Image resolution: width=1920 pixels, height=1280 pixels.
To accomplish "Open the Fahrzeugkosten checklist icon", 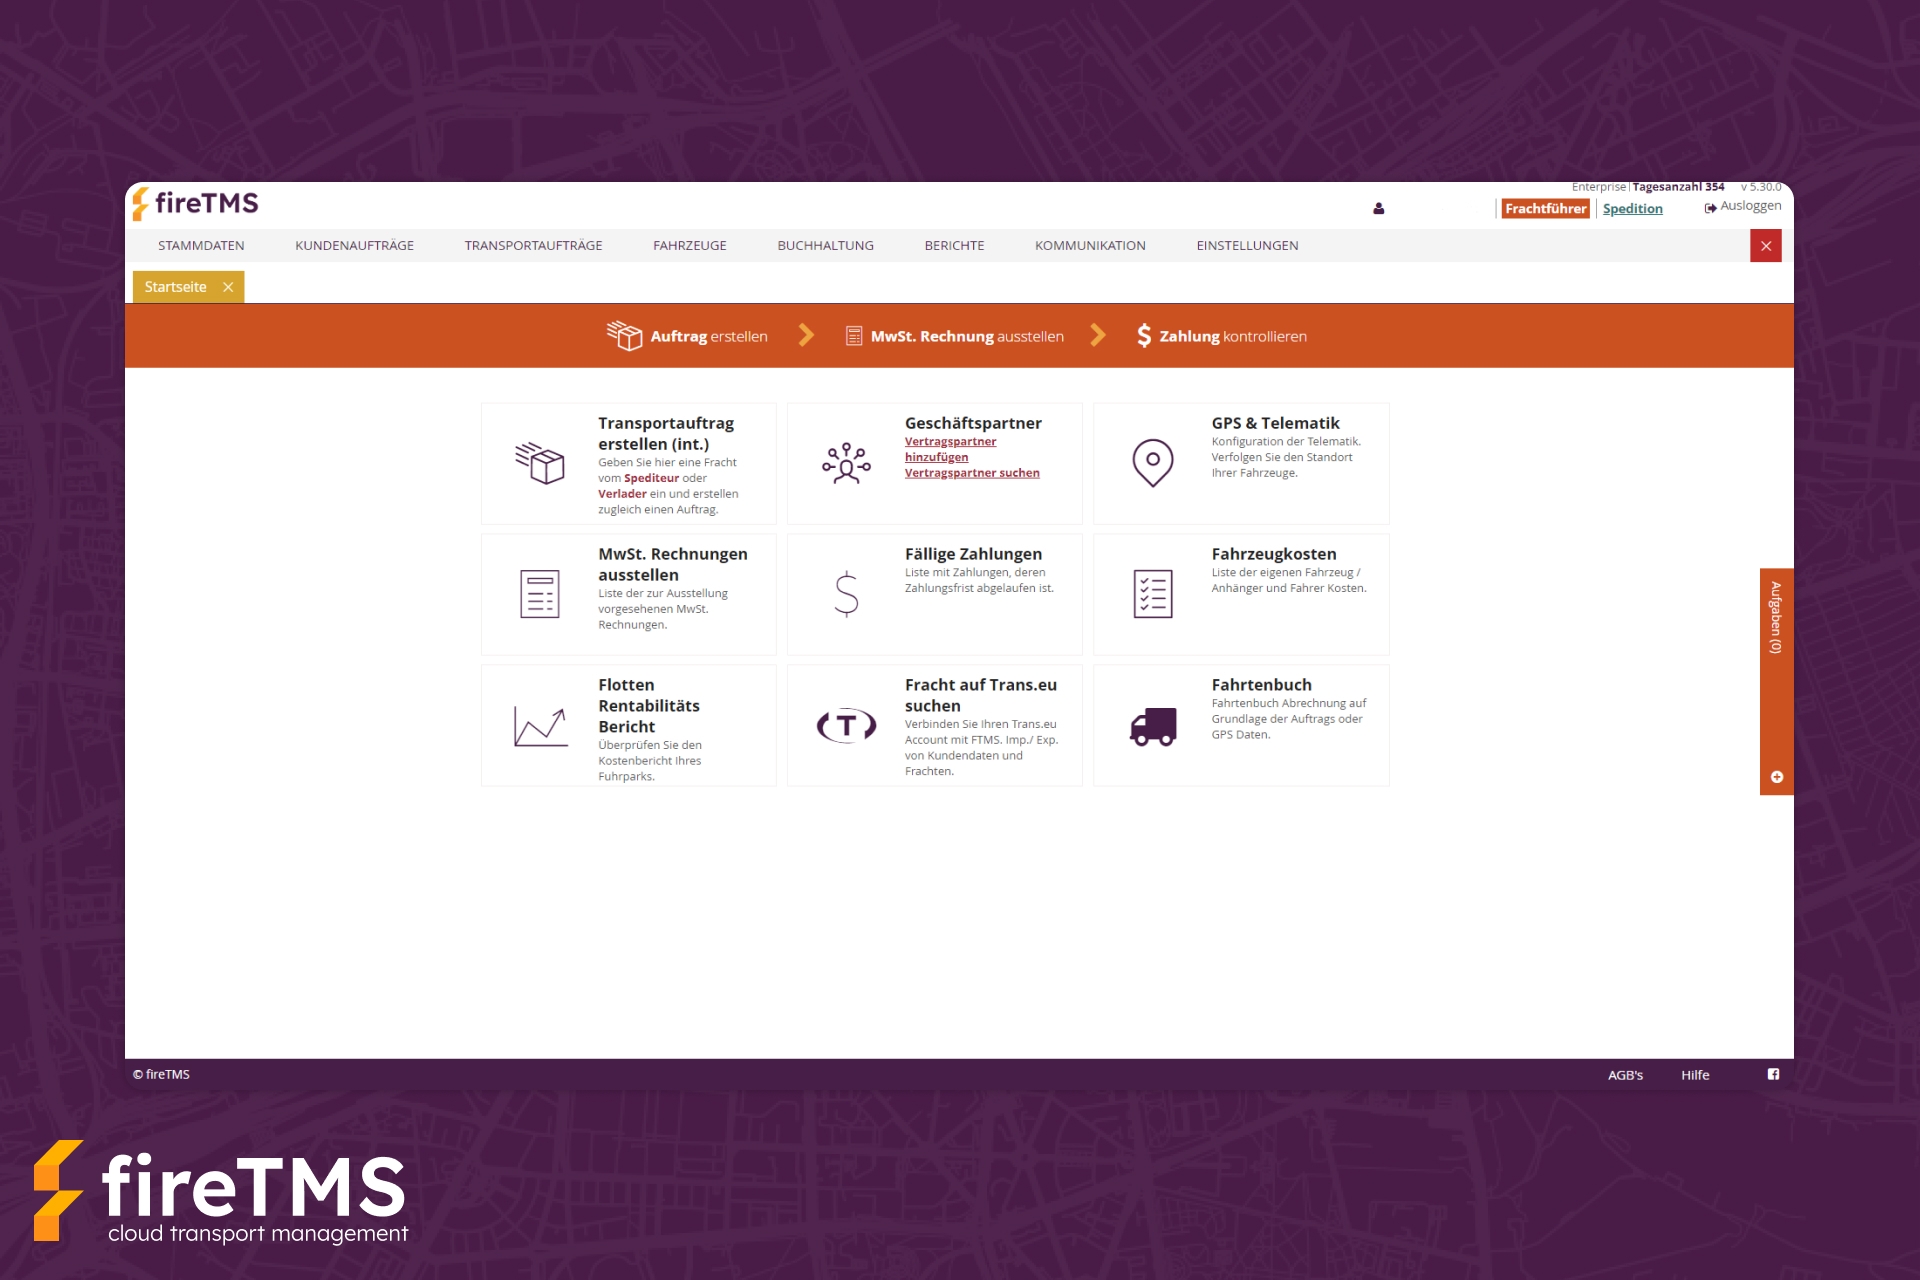I will tap(1152, 594).
